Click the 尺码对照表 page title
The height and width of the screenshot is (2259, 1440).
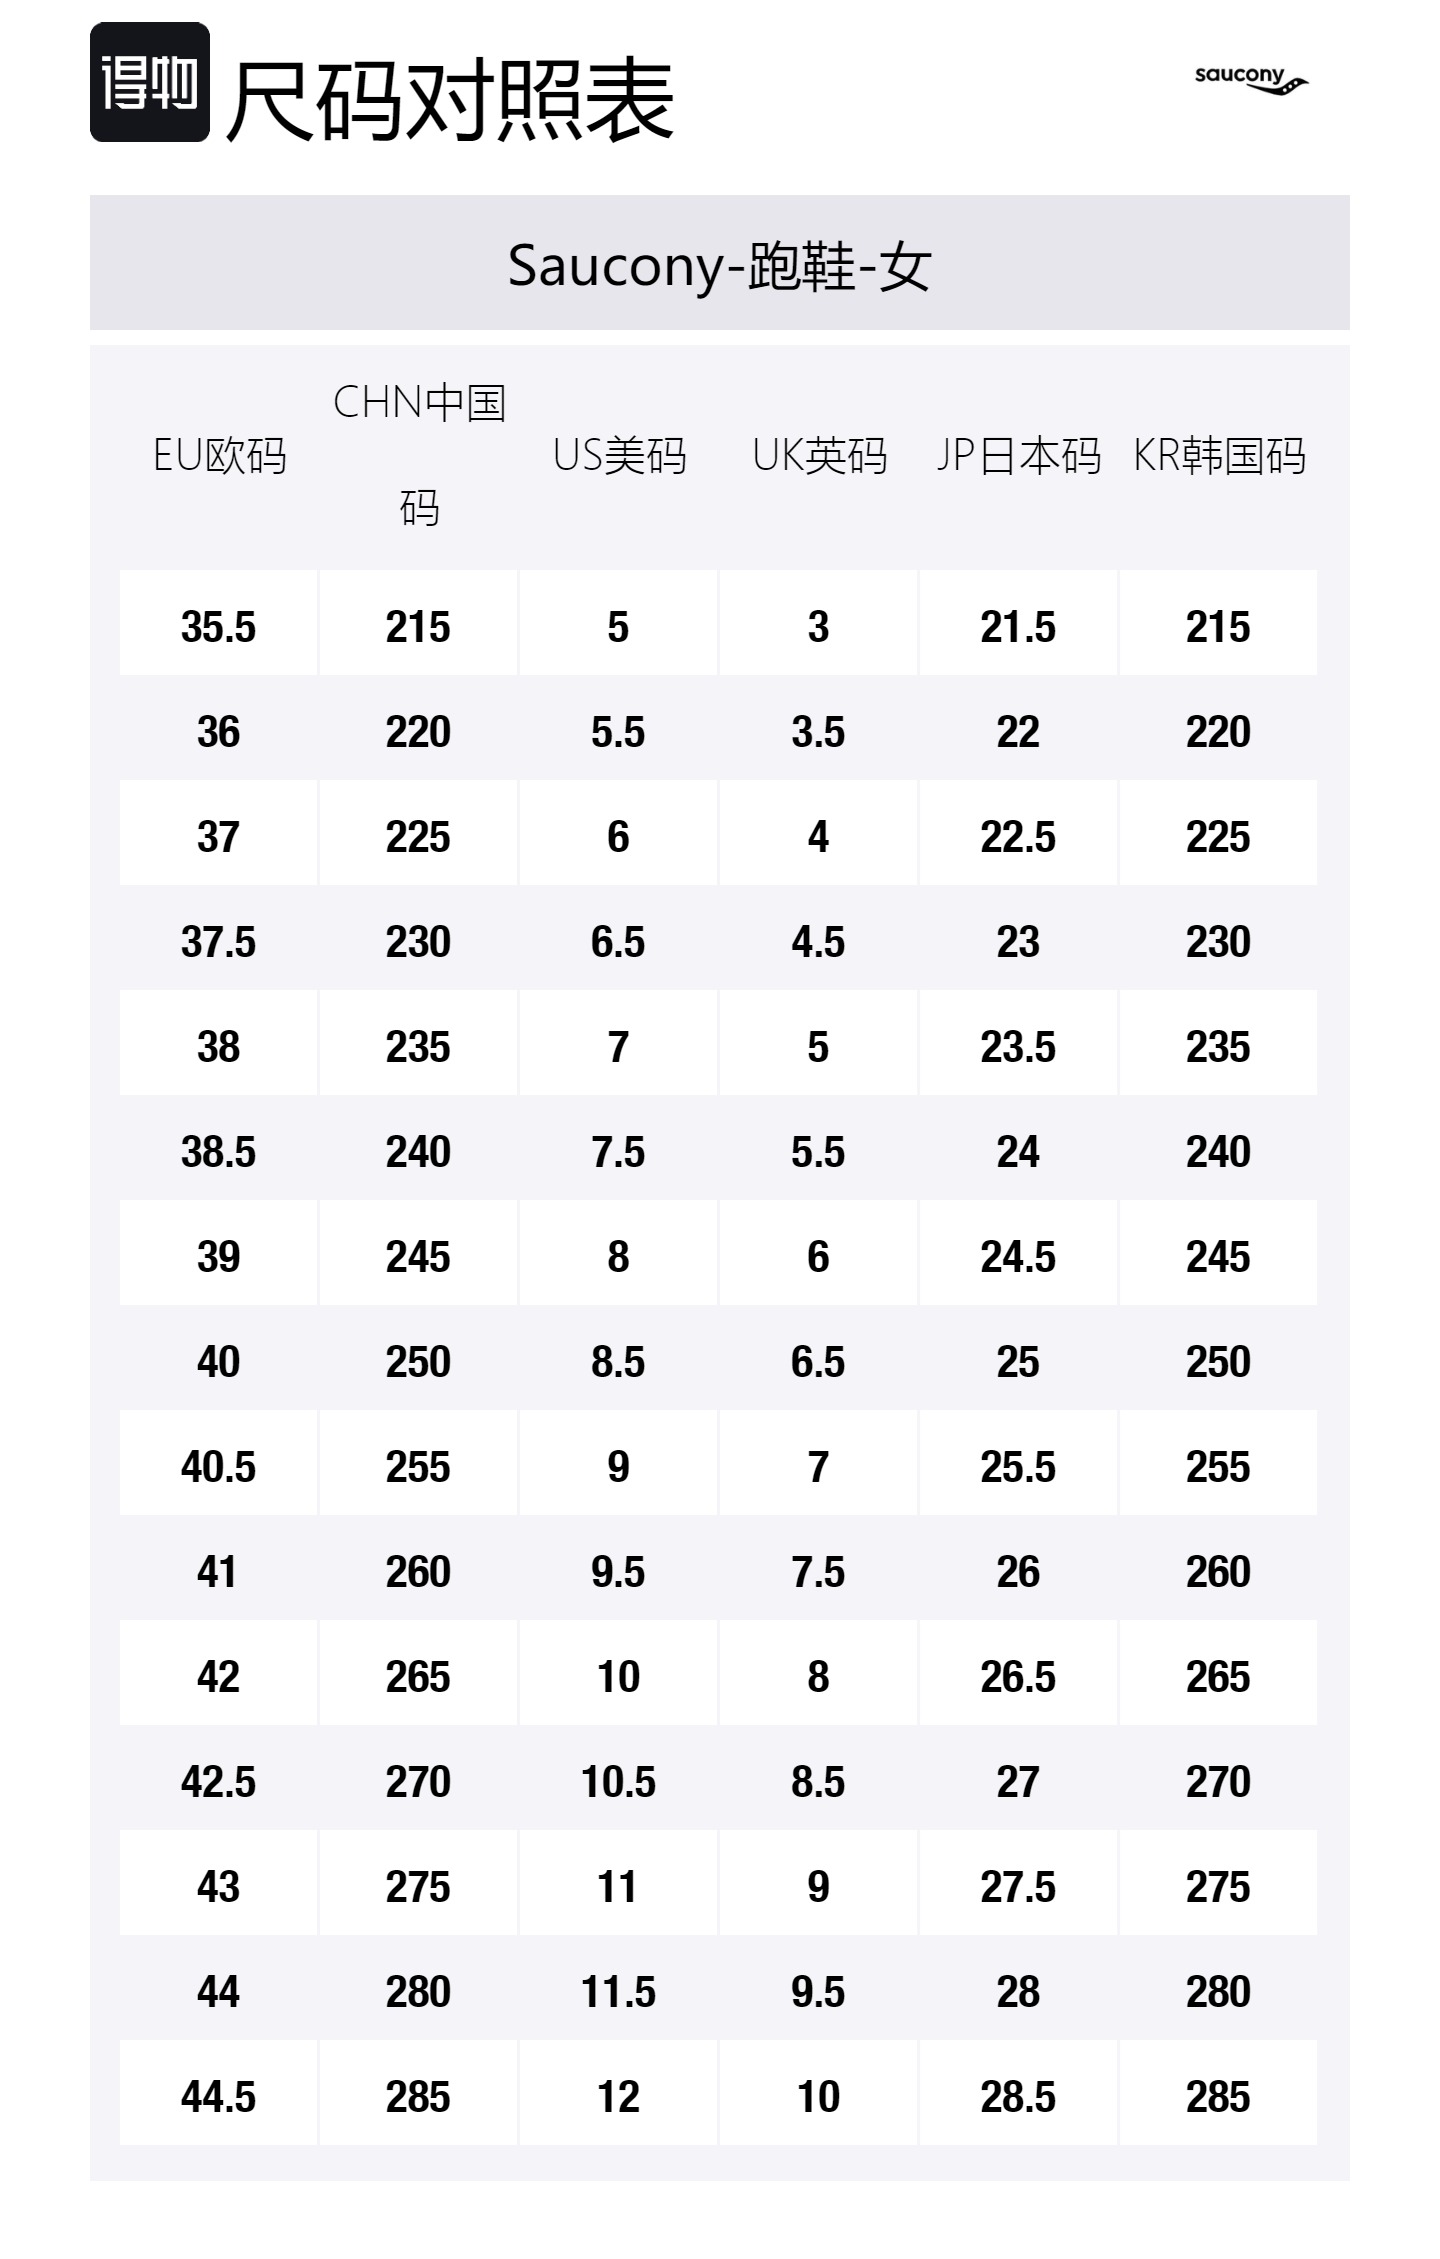coord(450,98)
